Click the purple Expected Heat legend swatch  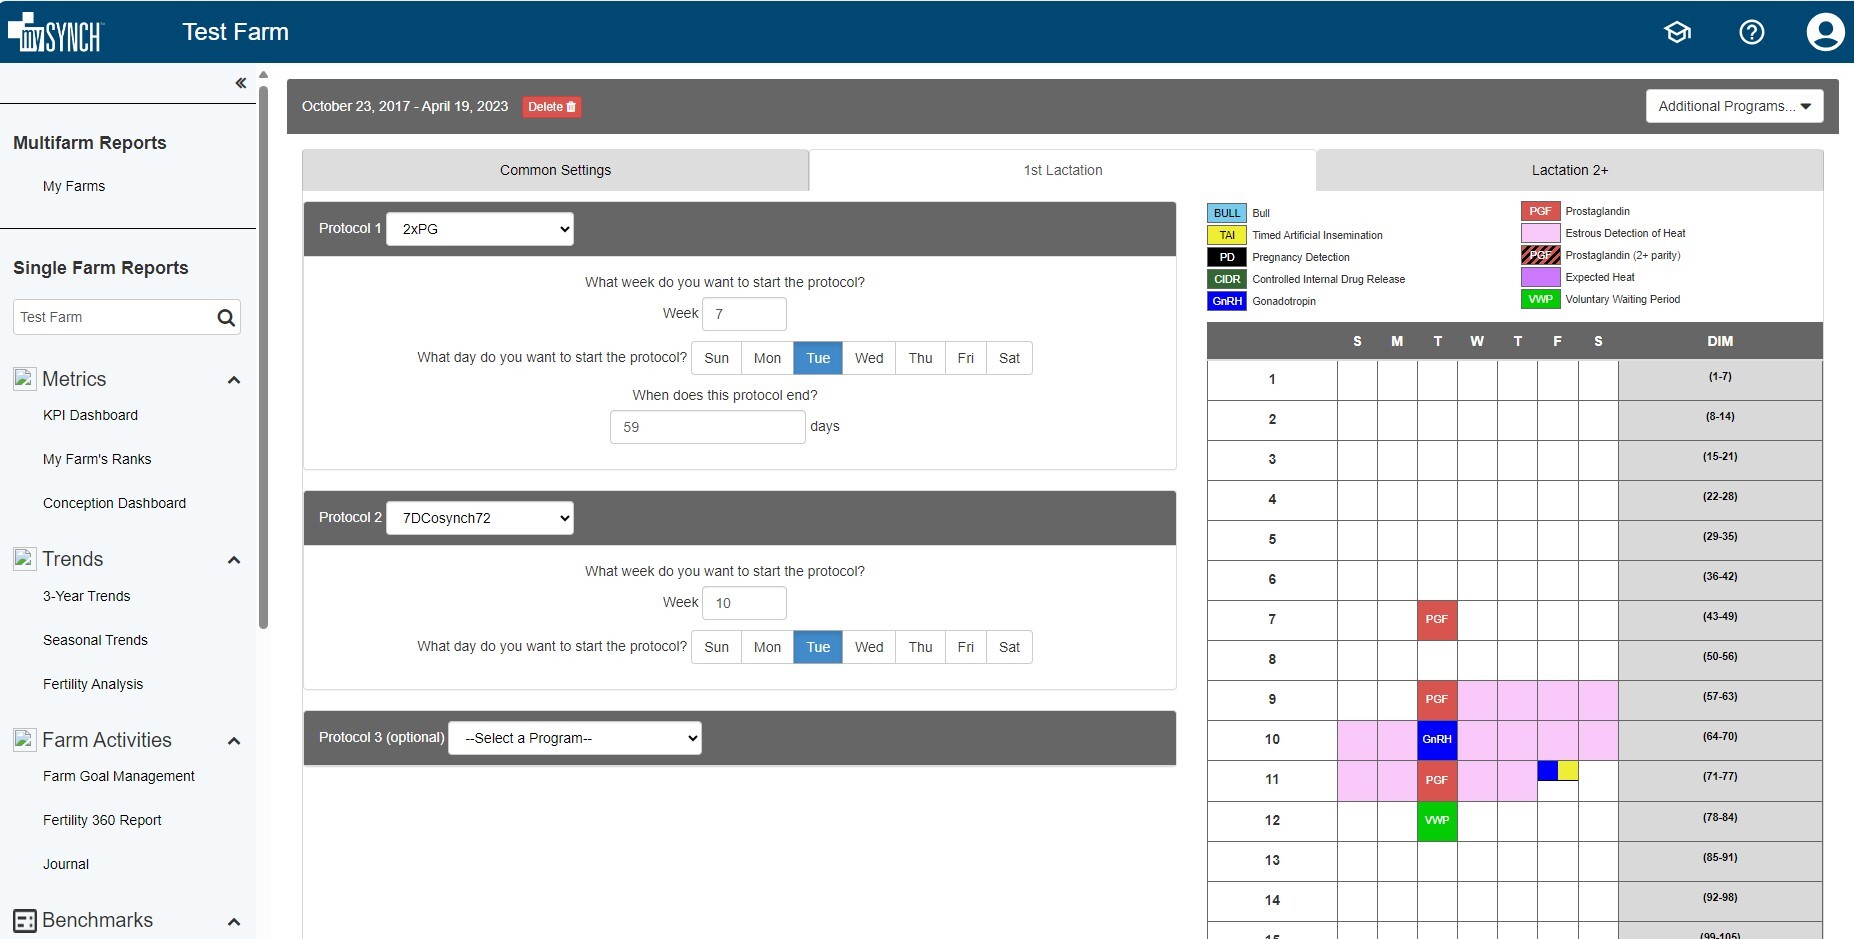pyautogui.click(x=1540, y=277)
